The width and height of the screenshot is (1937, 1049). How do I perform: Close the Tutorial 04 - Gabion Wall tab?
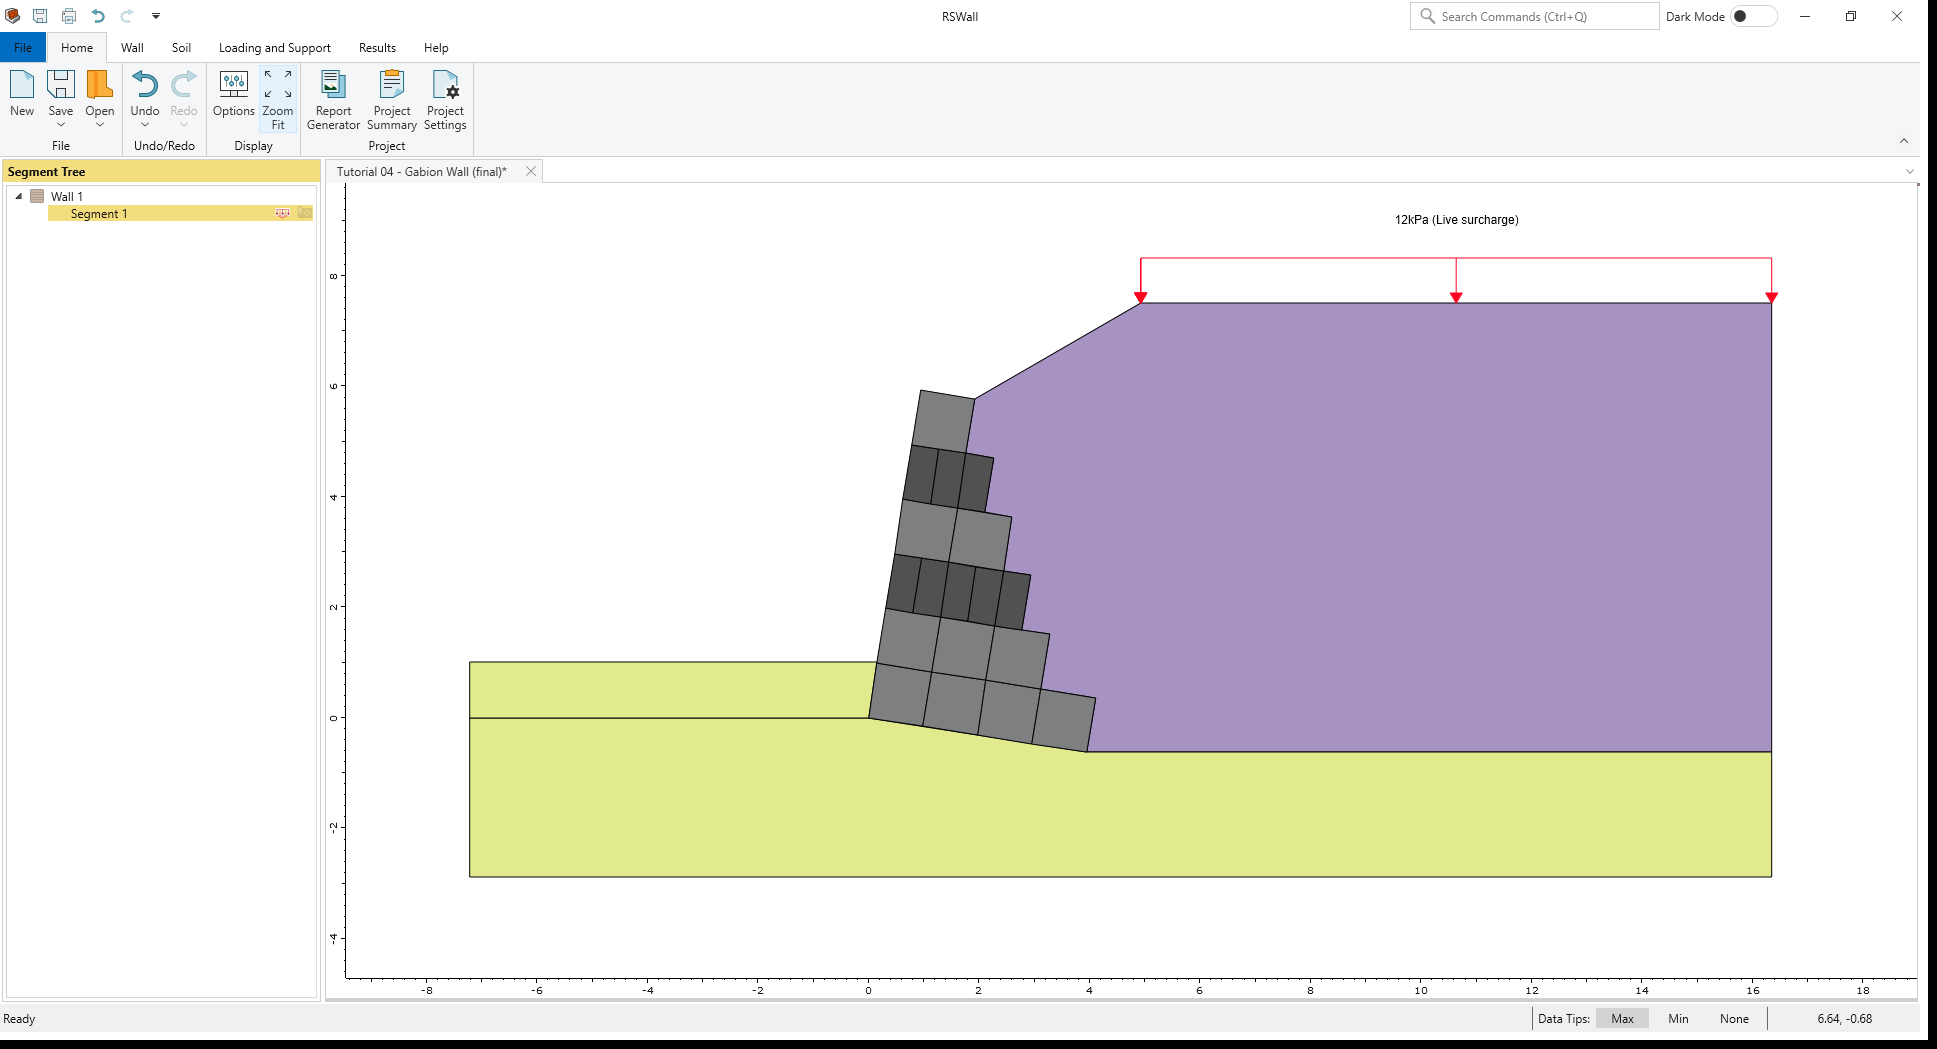531,171
